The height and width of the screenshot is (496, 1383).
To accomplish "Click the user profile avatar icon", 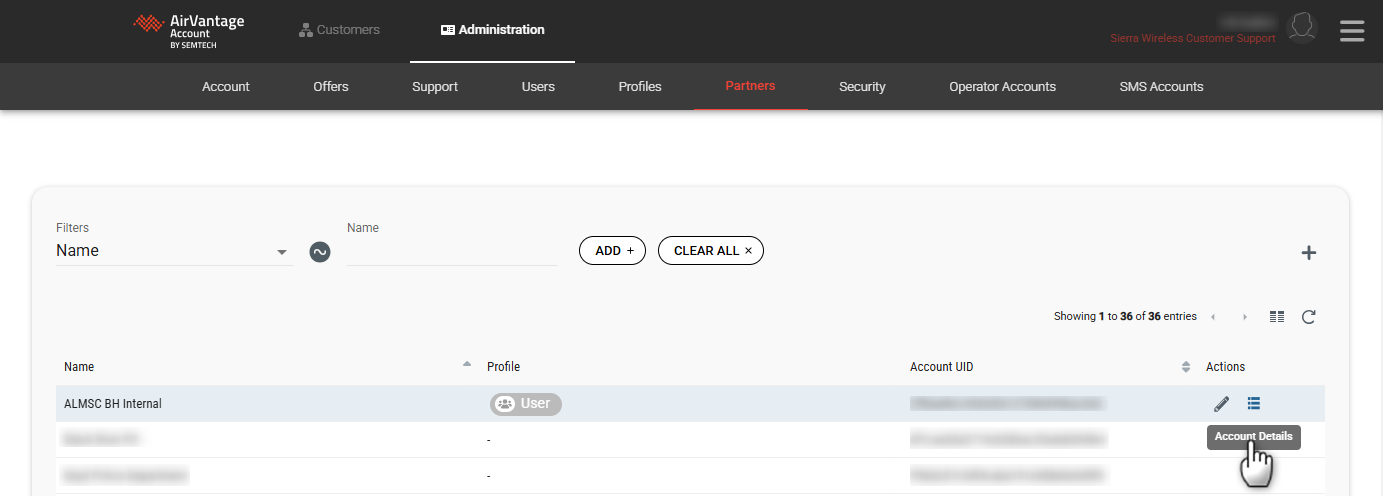I will [1301, 28].
